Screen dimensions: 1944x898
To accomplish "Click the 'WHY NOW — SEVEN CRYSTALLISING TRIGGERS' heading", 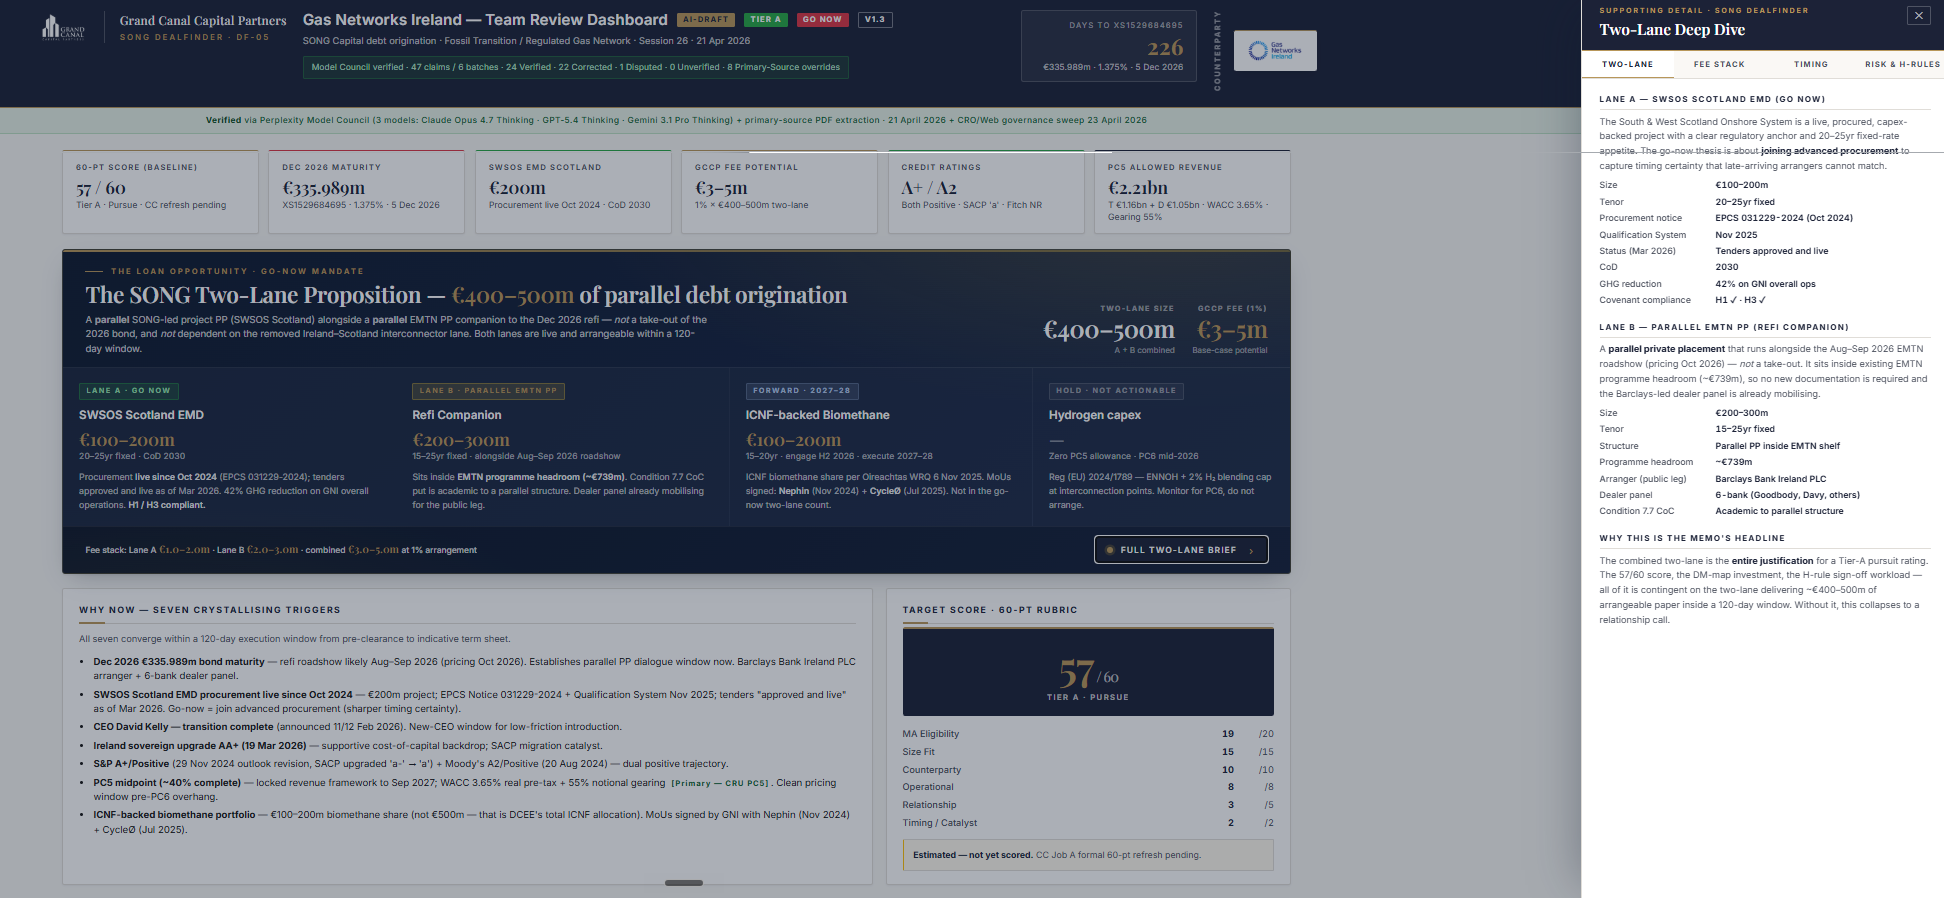I will pyautogui.click(x=210, y=610).
